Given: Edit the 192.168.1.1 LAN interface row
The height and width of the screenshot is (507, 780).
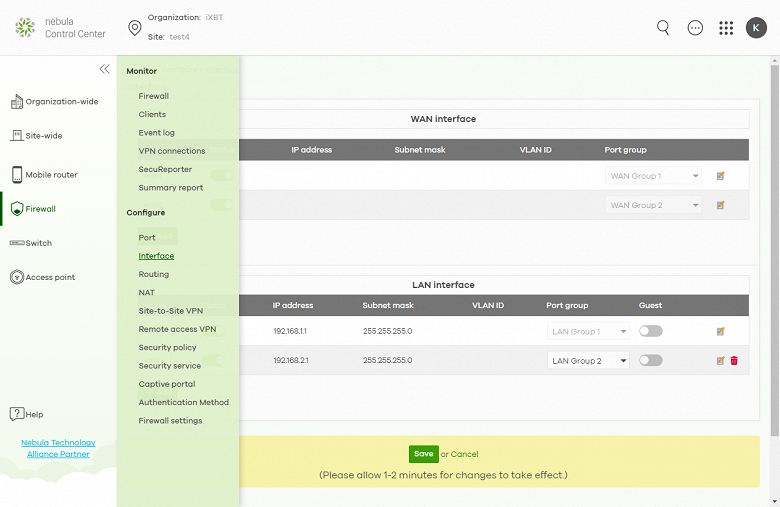Looking at the screenshot, I should tap(720, 331).
